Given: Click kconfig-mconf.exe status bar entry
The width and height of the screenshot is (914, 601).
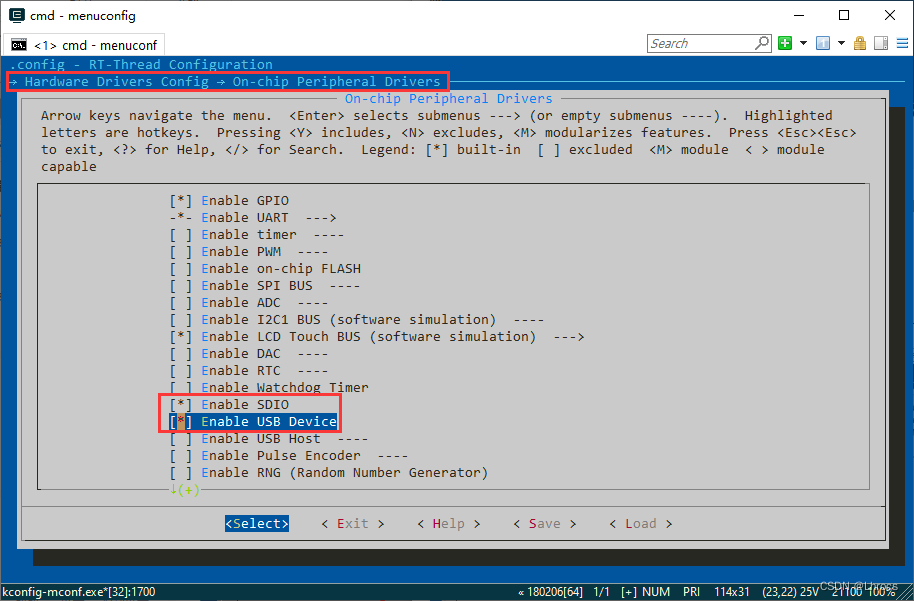Looking at the screenshot, I should (x=78, y=592).
